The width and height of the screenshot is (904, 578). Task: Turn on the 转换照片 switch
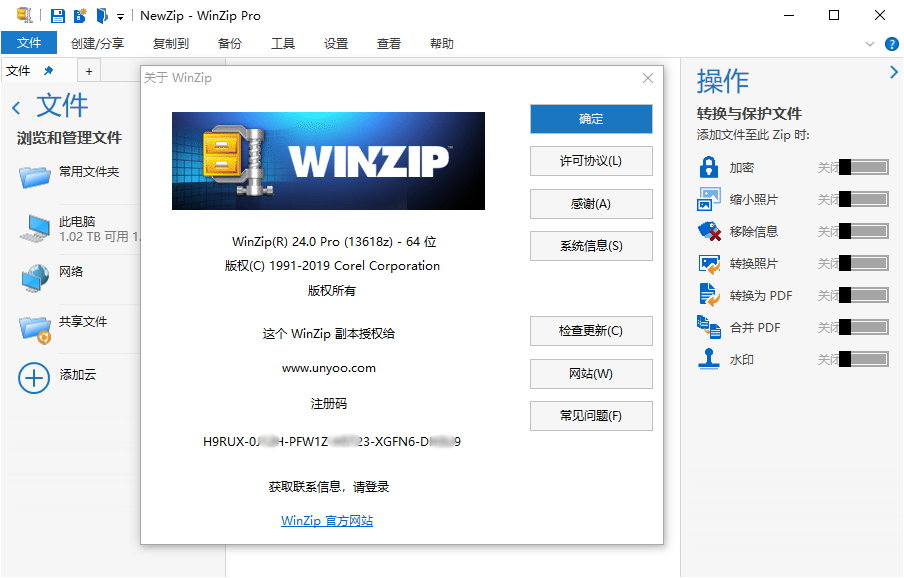pos(864,263)
